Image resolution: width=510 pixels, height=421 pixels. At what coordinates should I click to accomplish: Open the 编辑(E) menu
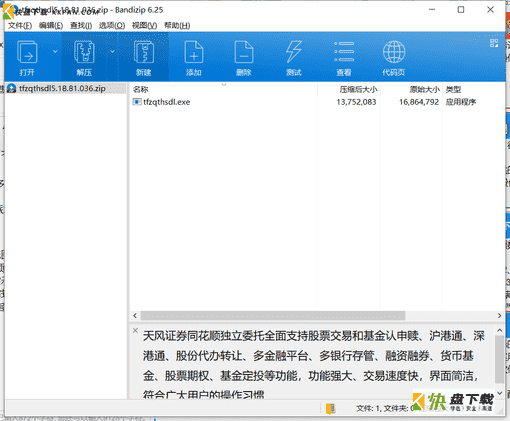51,25
